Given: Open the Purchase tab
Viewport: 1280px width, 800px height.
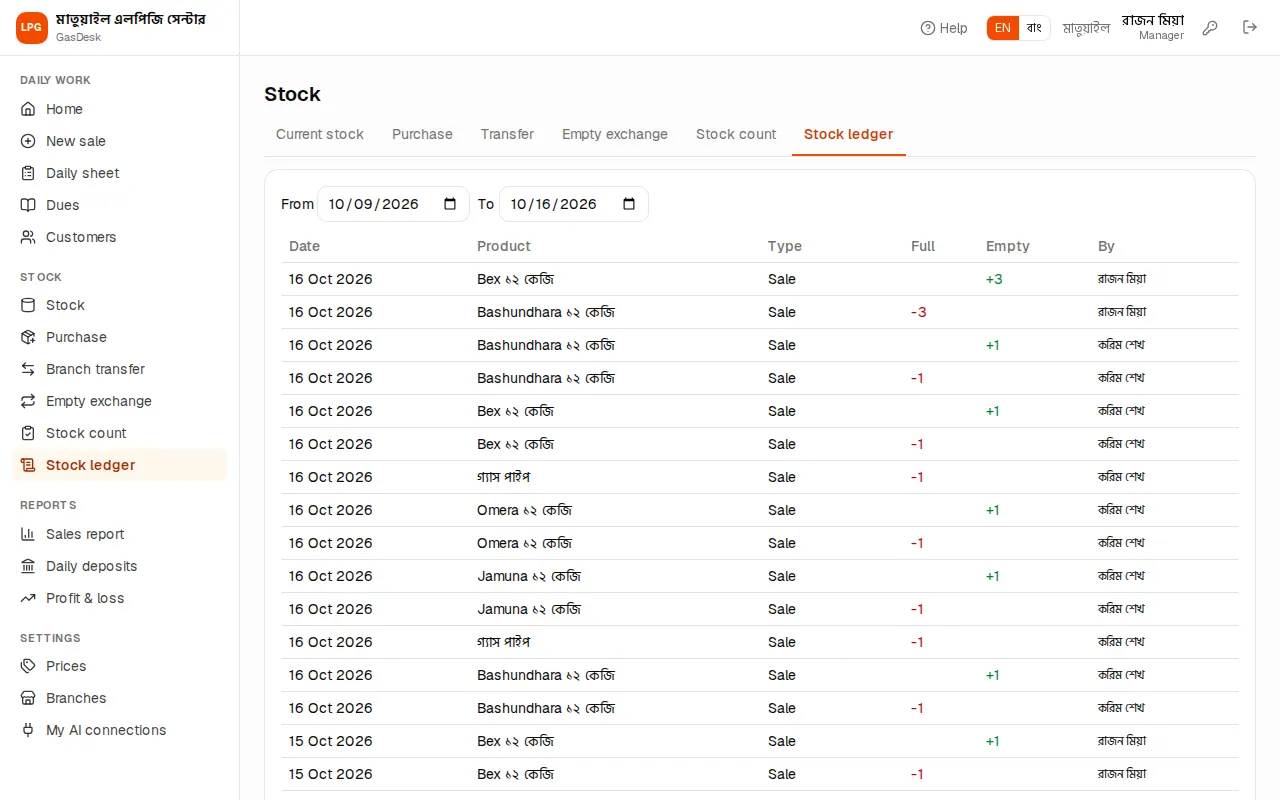Looking at the screenshot, I should point(422,134).
